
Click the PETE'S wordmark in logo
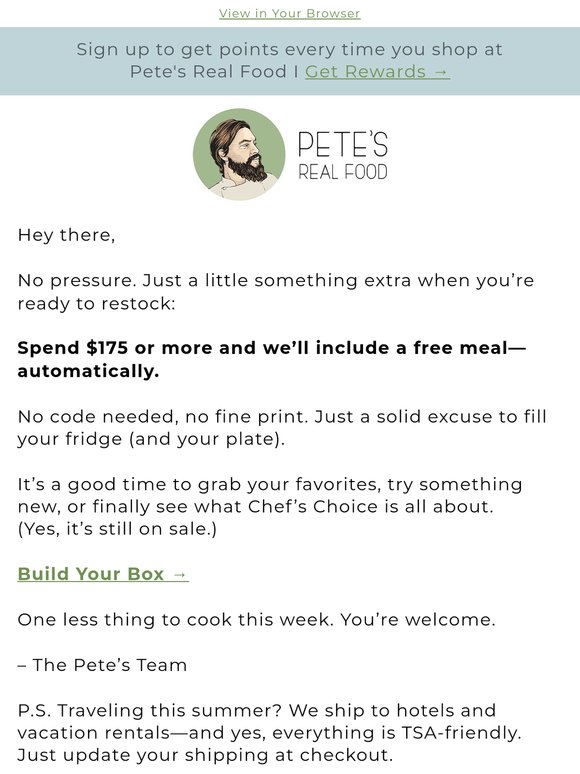click(x=343, y=145)
